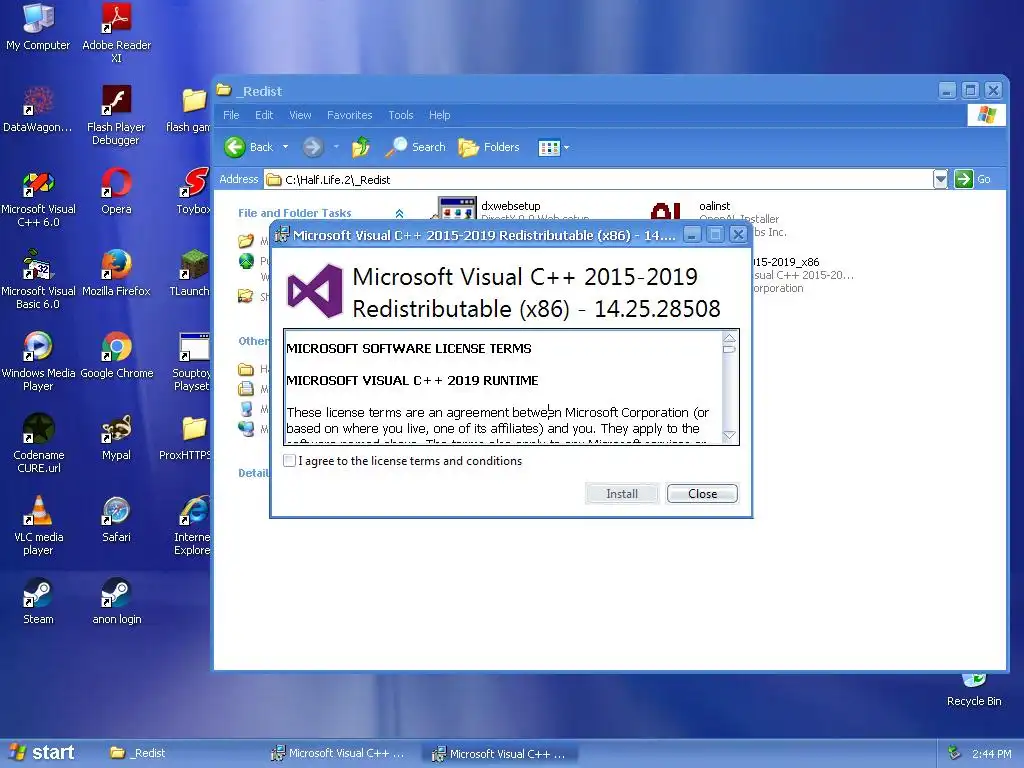1024x768 pixels.
Task: Click the Address bar path field
Action: 598,179
